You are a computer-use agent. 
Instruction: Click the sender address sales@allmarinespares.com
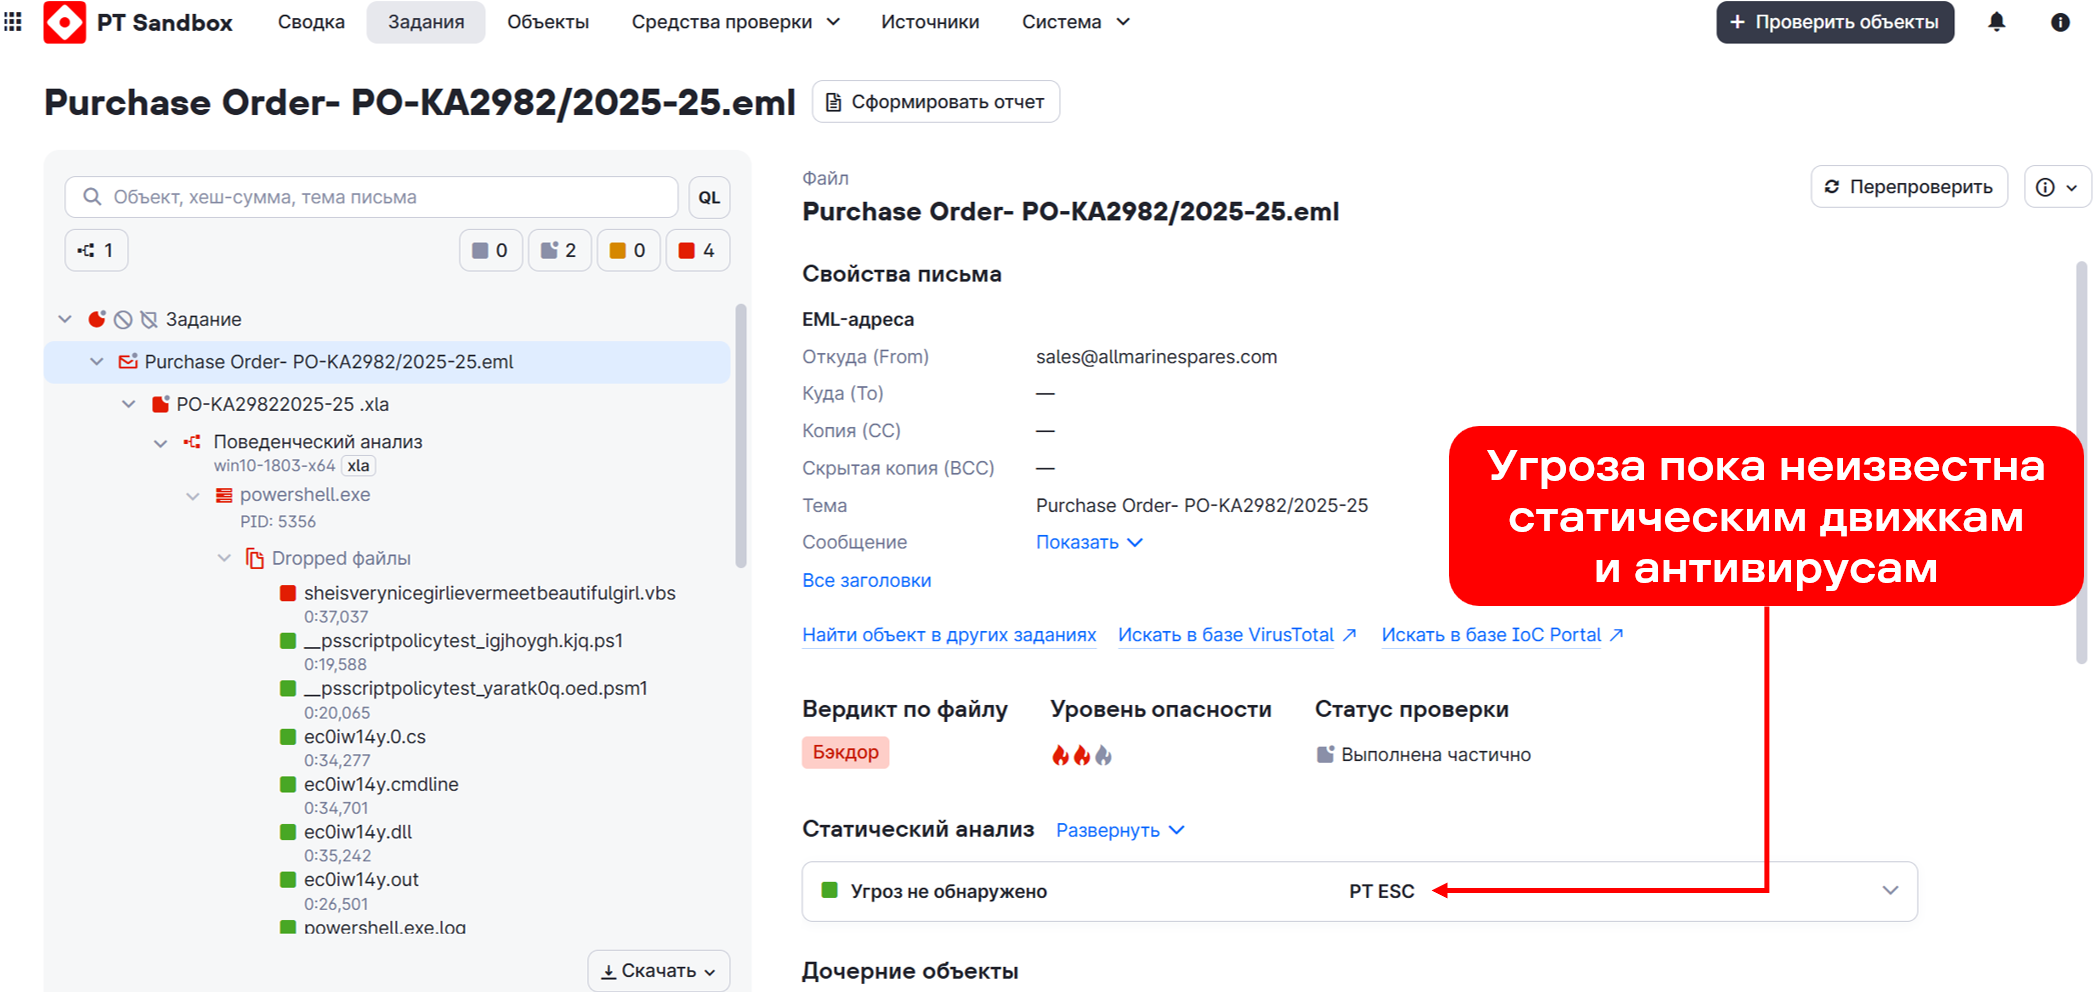point(1156,357)
